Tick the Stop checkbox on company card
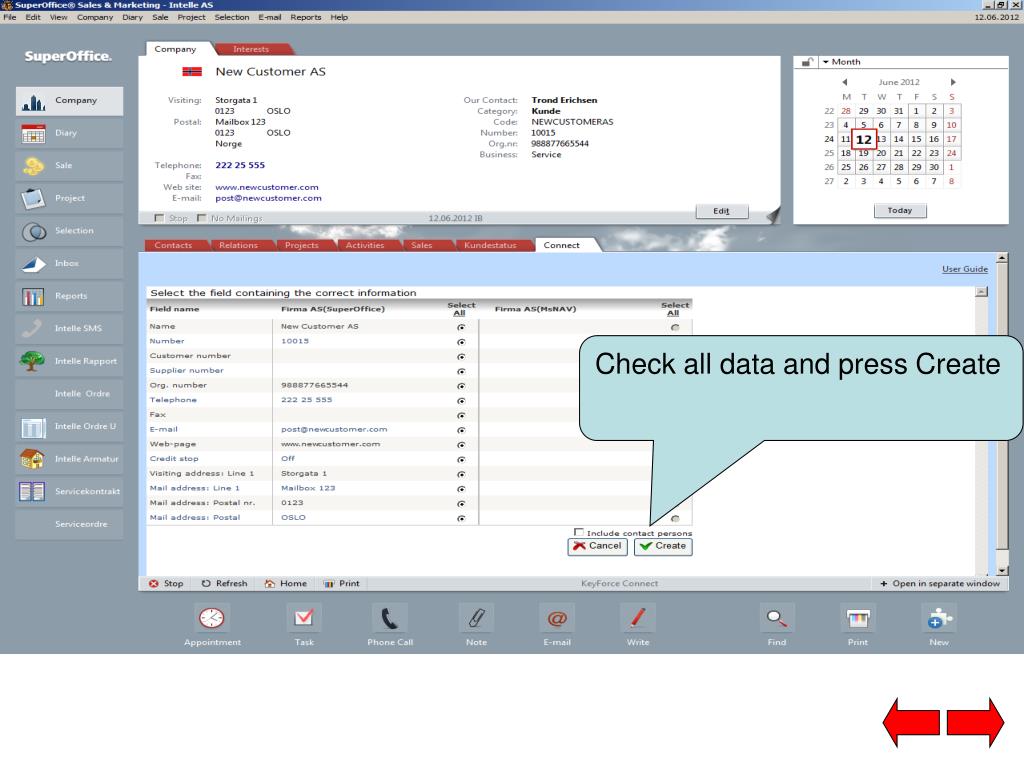This screenshot has width=1024, height=768. click(x=159, y=218)
